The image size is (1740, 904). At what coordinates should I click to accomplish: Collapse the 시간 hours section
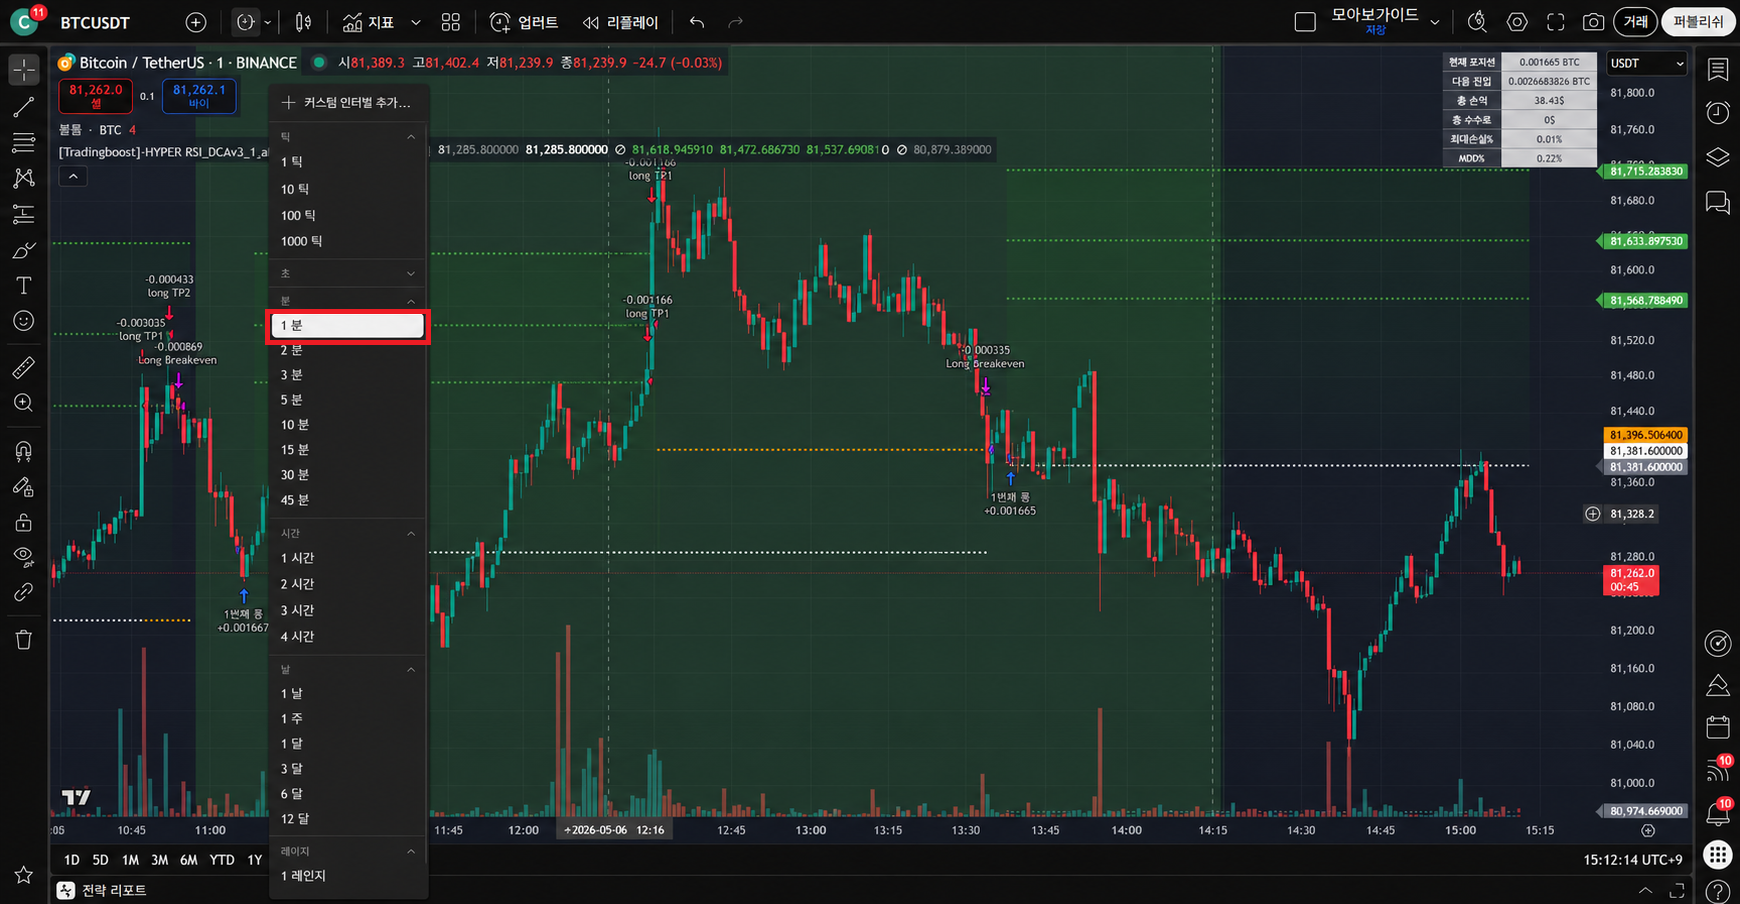[411, 534]
